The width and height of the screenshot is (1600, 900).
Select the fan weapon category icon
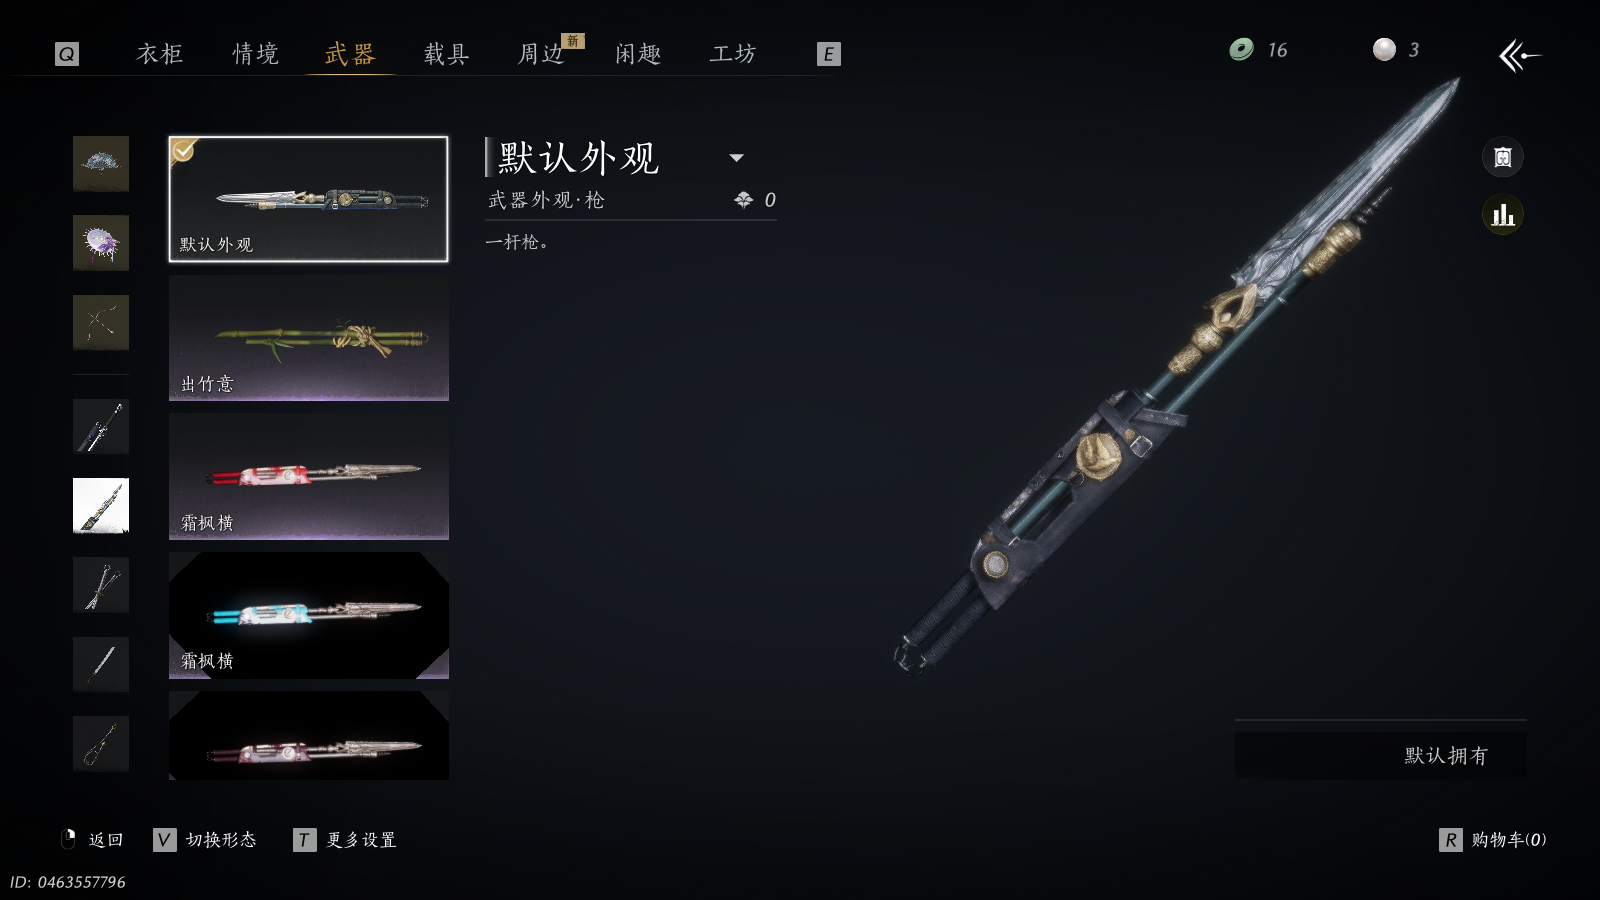tap(101, 164)
